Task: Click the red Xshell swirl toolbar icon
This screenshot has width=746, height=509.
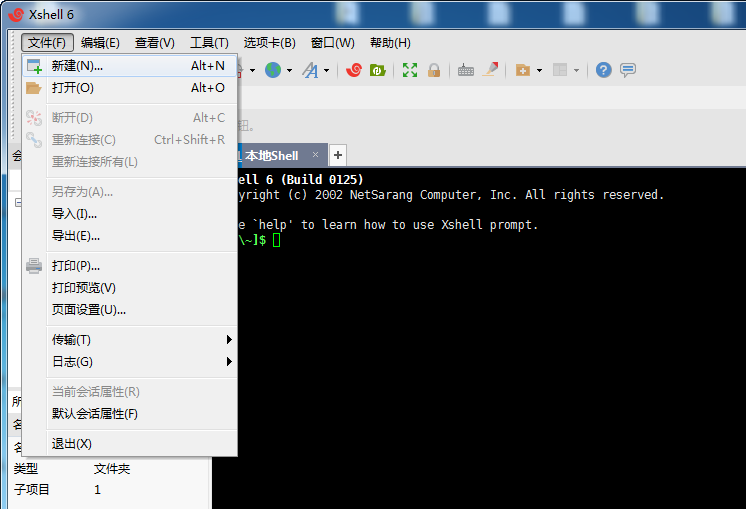Action: pos(354,70)
